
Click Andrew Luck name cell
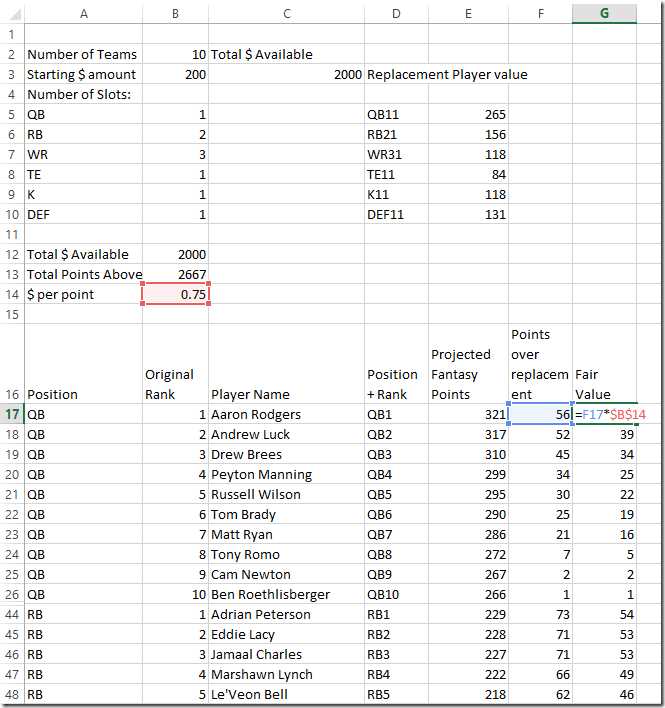coord(287,434)
